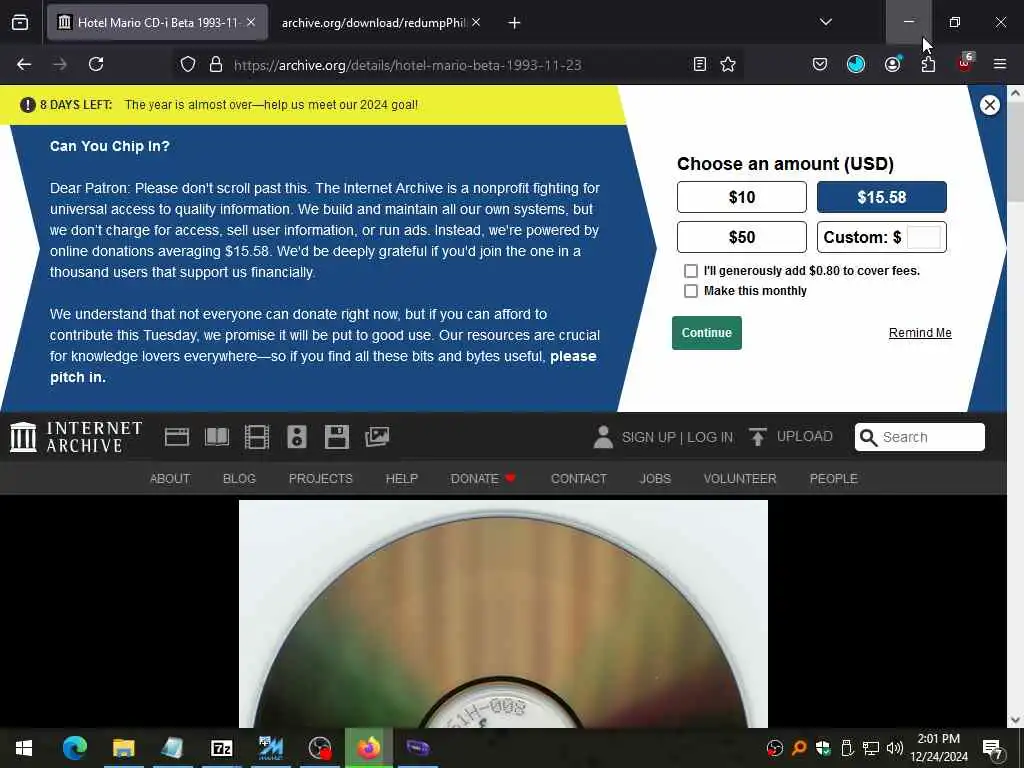
Task: Open the Extensions puzzle menu
Action: coord(928,64)
